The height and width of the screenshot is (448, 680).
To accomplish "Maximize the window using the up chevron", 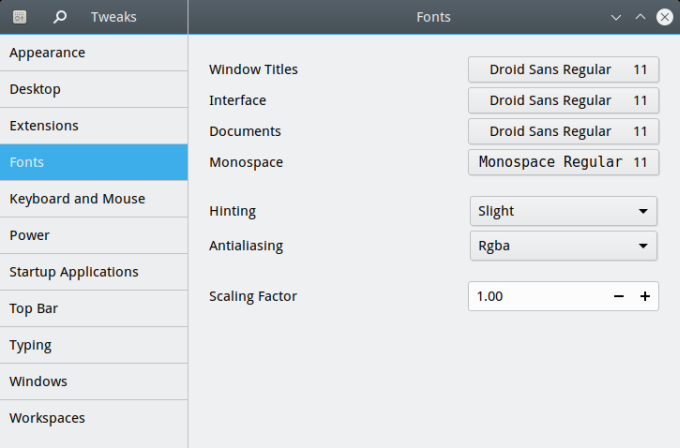I will pos(641,17).
